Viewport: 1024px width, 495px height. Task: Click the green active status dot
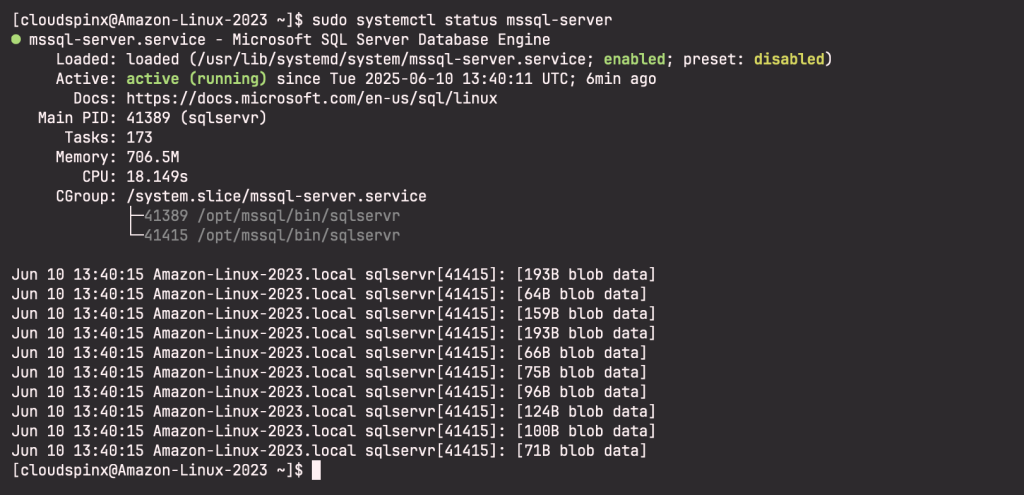(x=16, y=40)
